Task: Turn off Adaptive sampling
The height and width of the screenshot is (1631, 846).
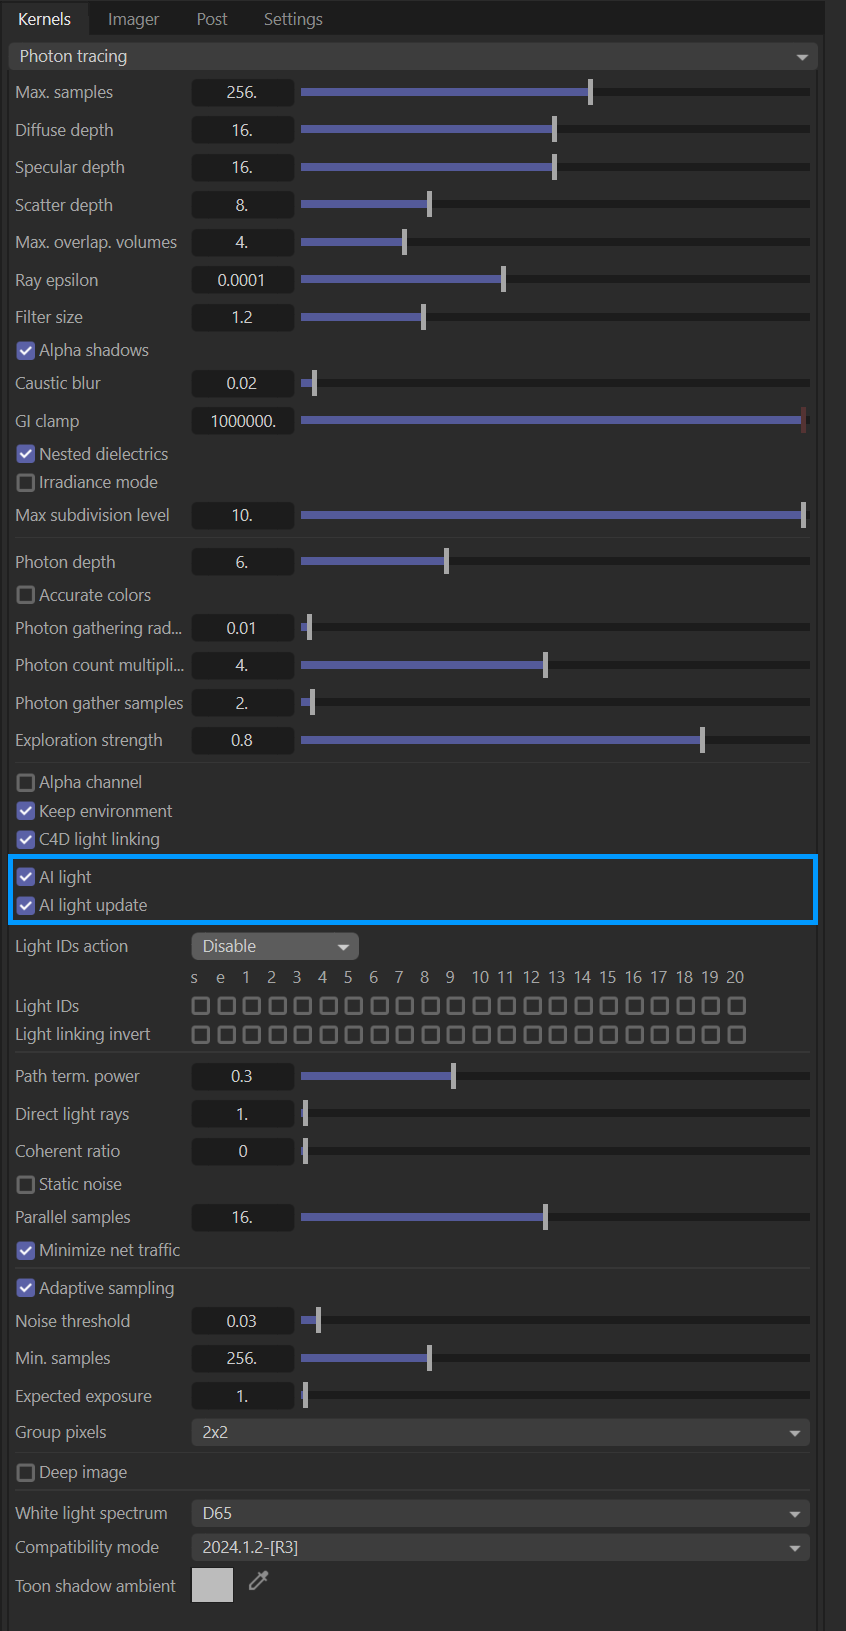Action: 26,1289
